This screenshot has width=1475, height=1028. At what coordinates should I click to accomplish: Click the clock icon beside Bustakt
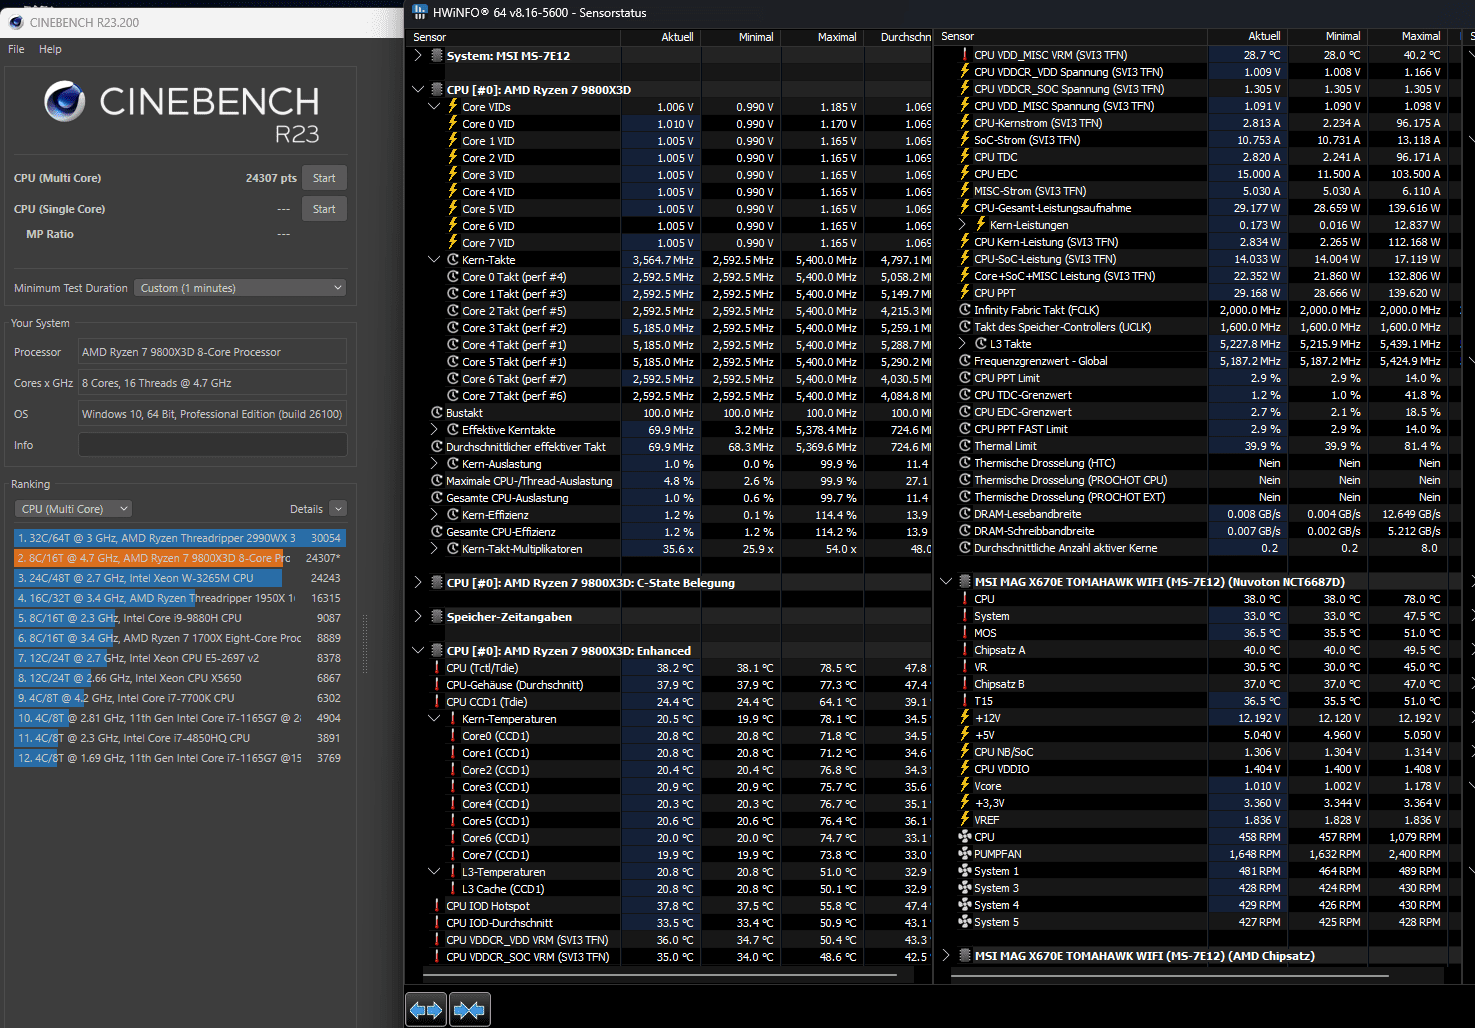(437, 412)
